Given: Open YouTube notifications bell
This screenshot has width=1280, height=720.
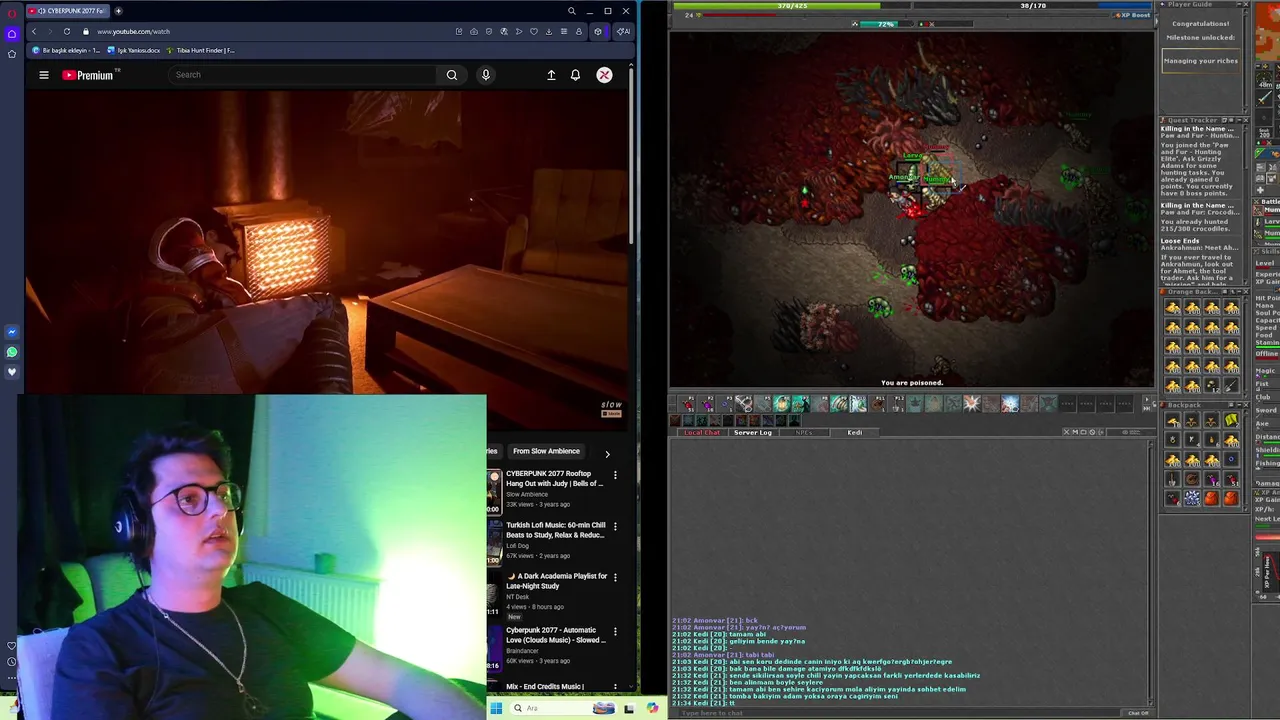Looking at the screenshot, I should (x=575, y=75).
